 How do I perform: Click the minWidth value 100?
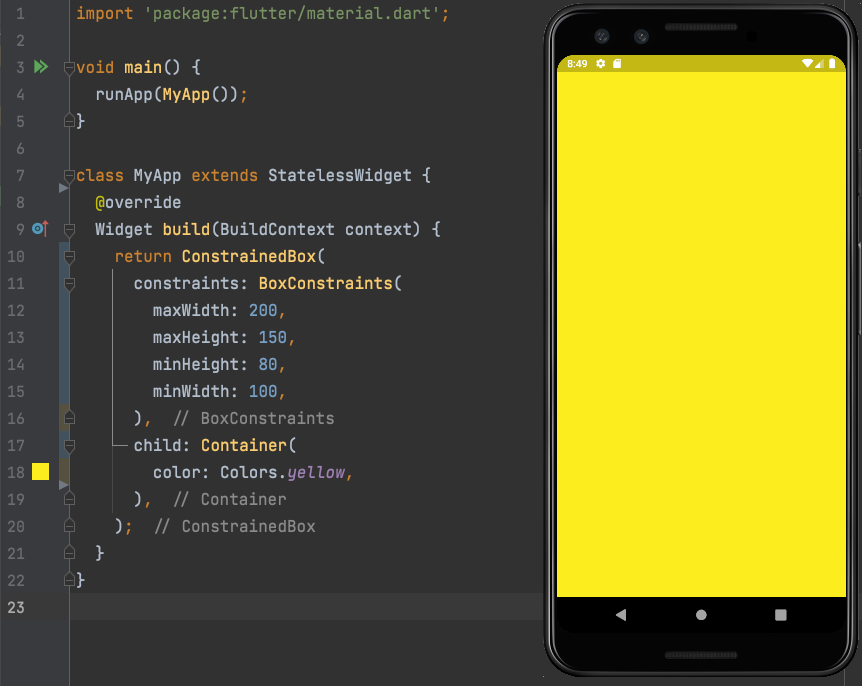263,391
